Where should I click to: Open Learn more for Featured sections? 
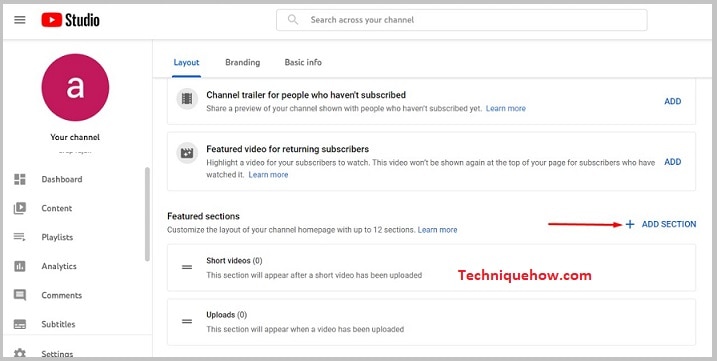tap(438, 230)
